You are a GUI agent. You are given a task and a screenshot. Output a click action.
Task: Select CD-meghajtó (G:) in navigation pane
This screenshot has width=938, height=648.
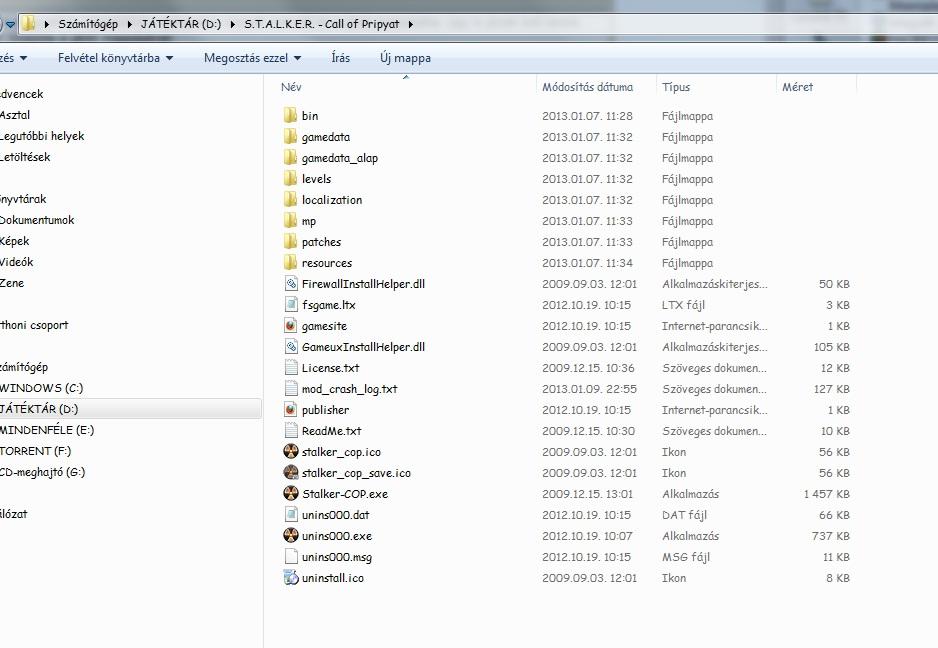[42, 471]
